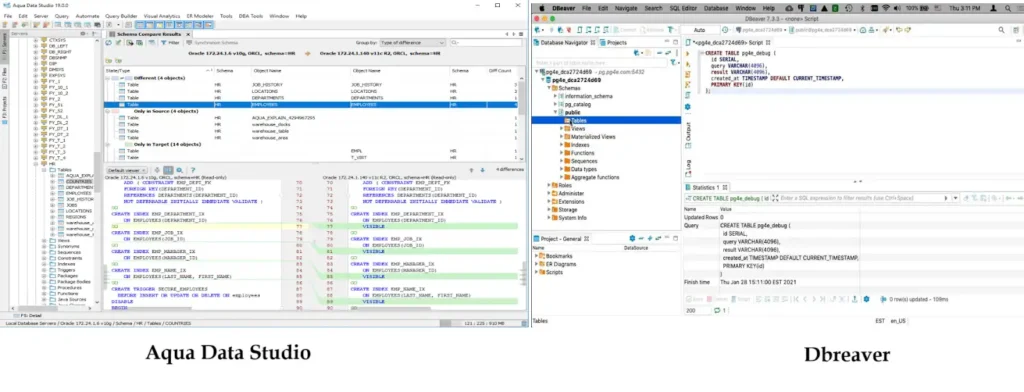
Task: Refresh the schema compare results
Action: (108, 42)
